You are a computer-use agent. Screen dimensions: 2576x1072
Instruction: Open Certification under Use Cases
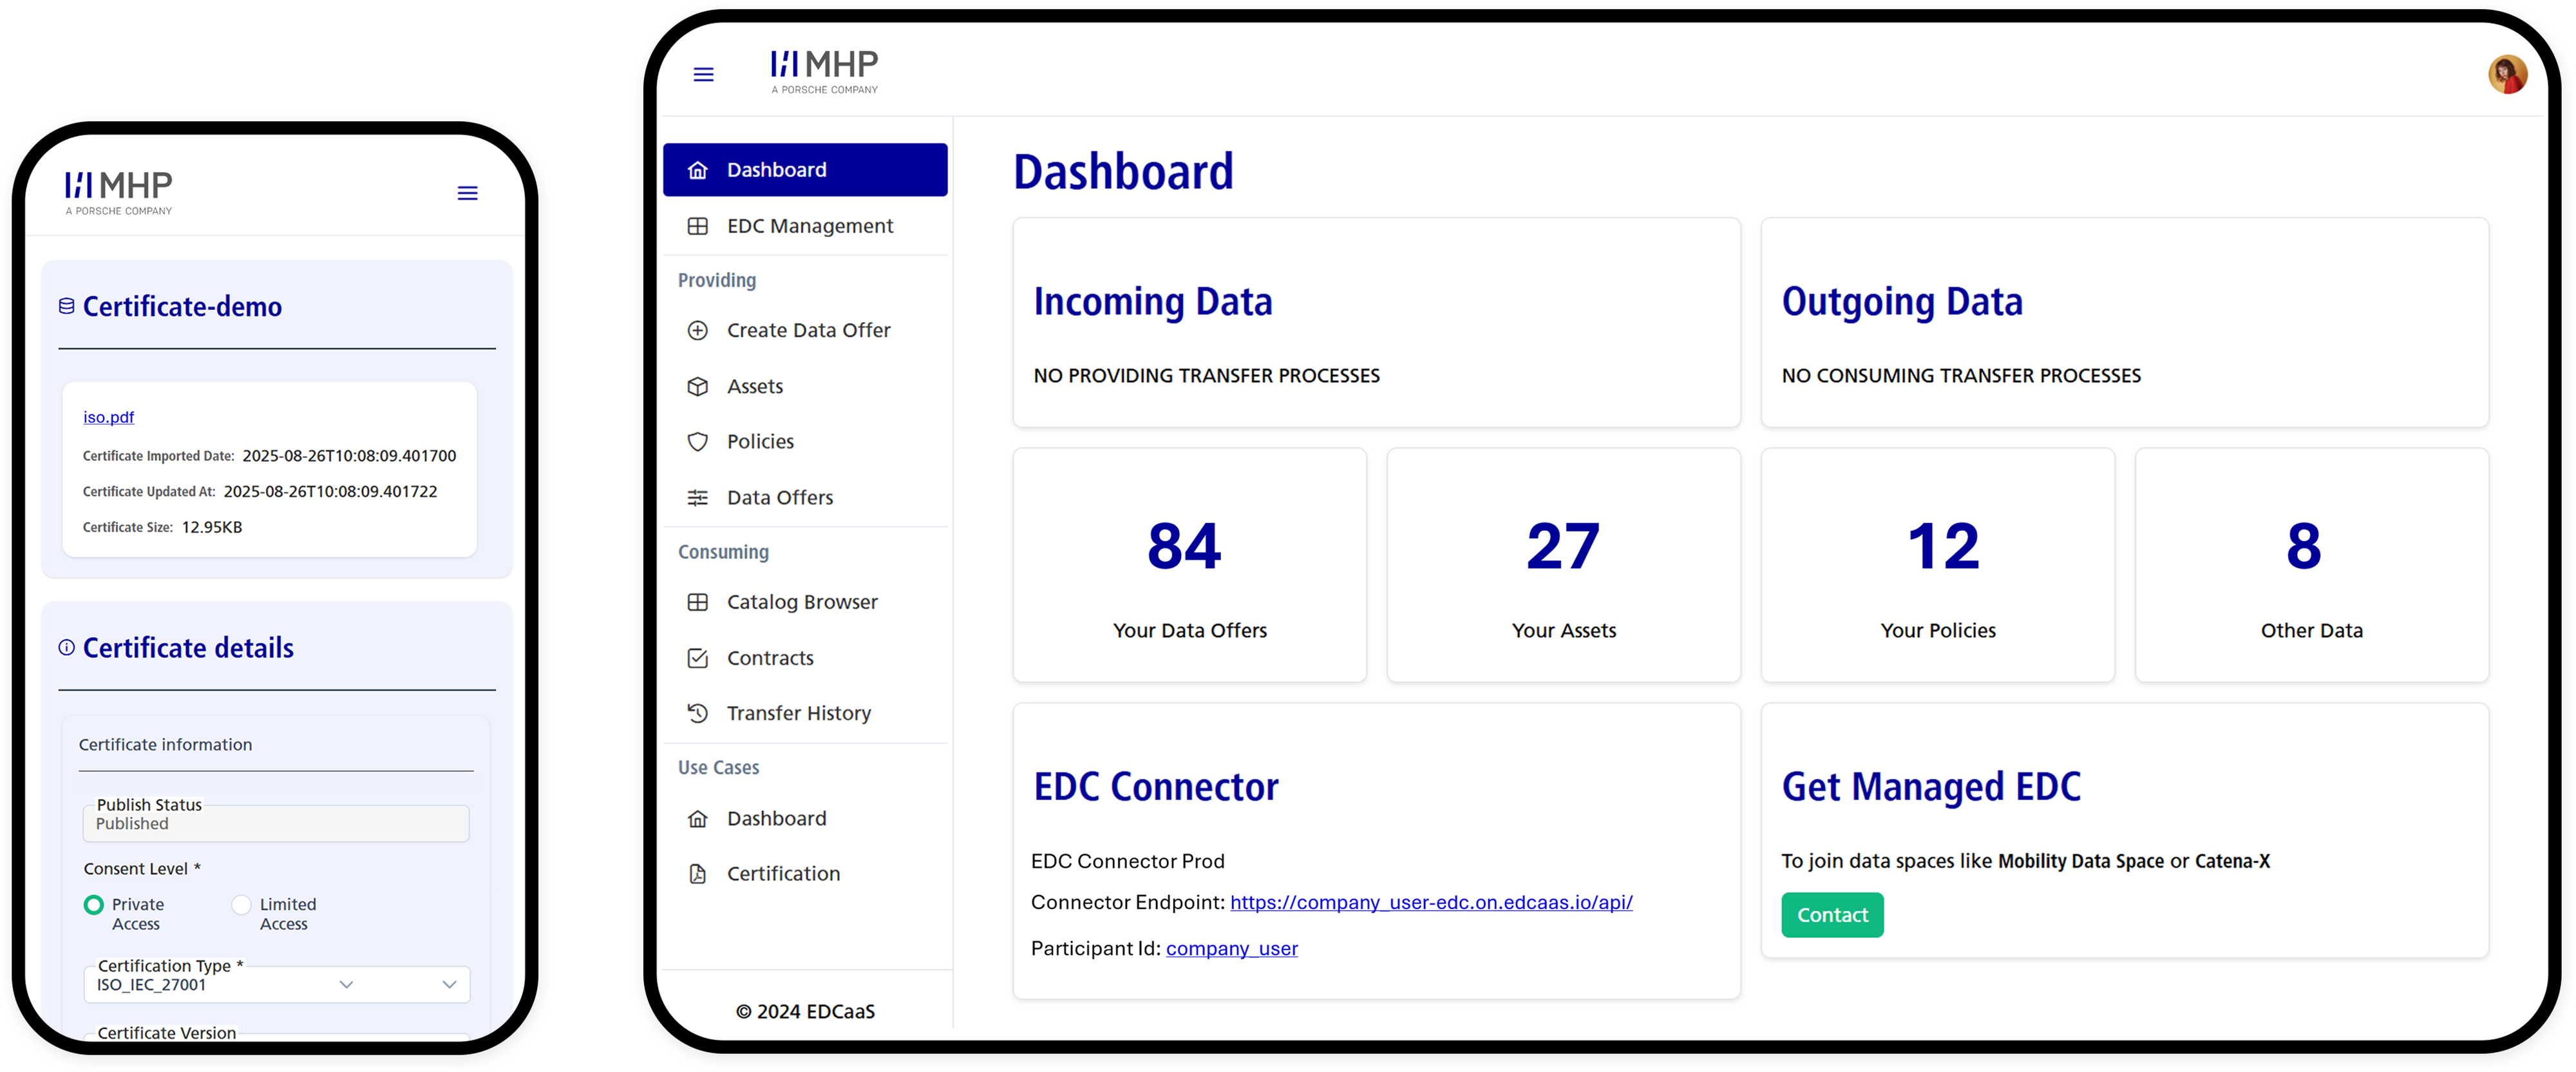coord(805,874)
